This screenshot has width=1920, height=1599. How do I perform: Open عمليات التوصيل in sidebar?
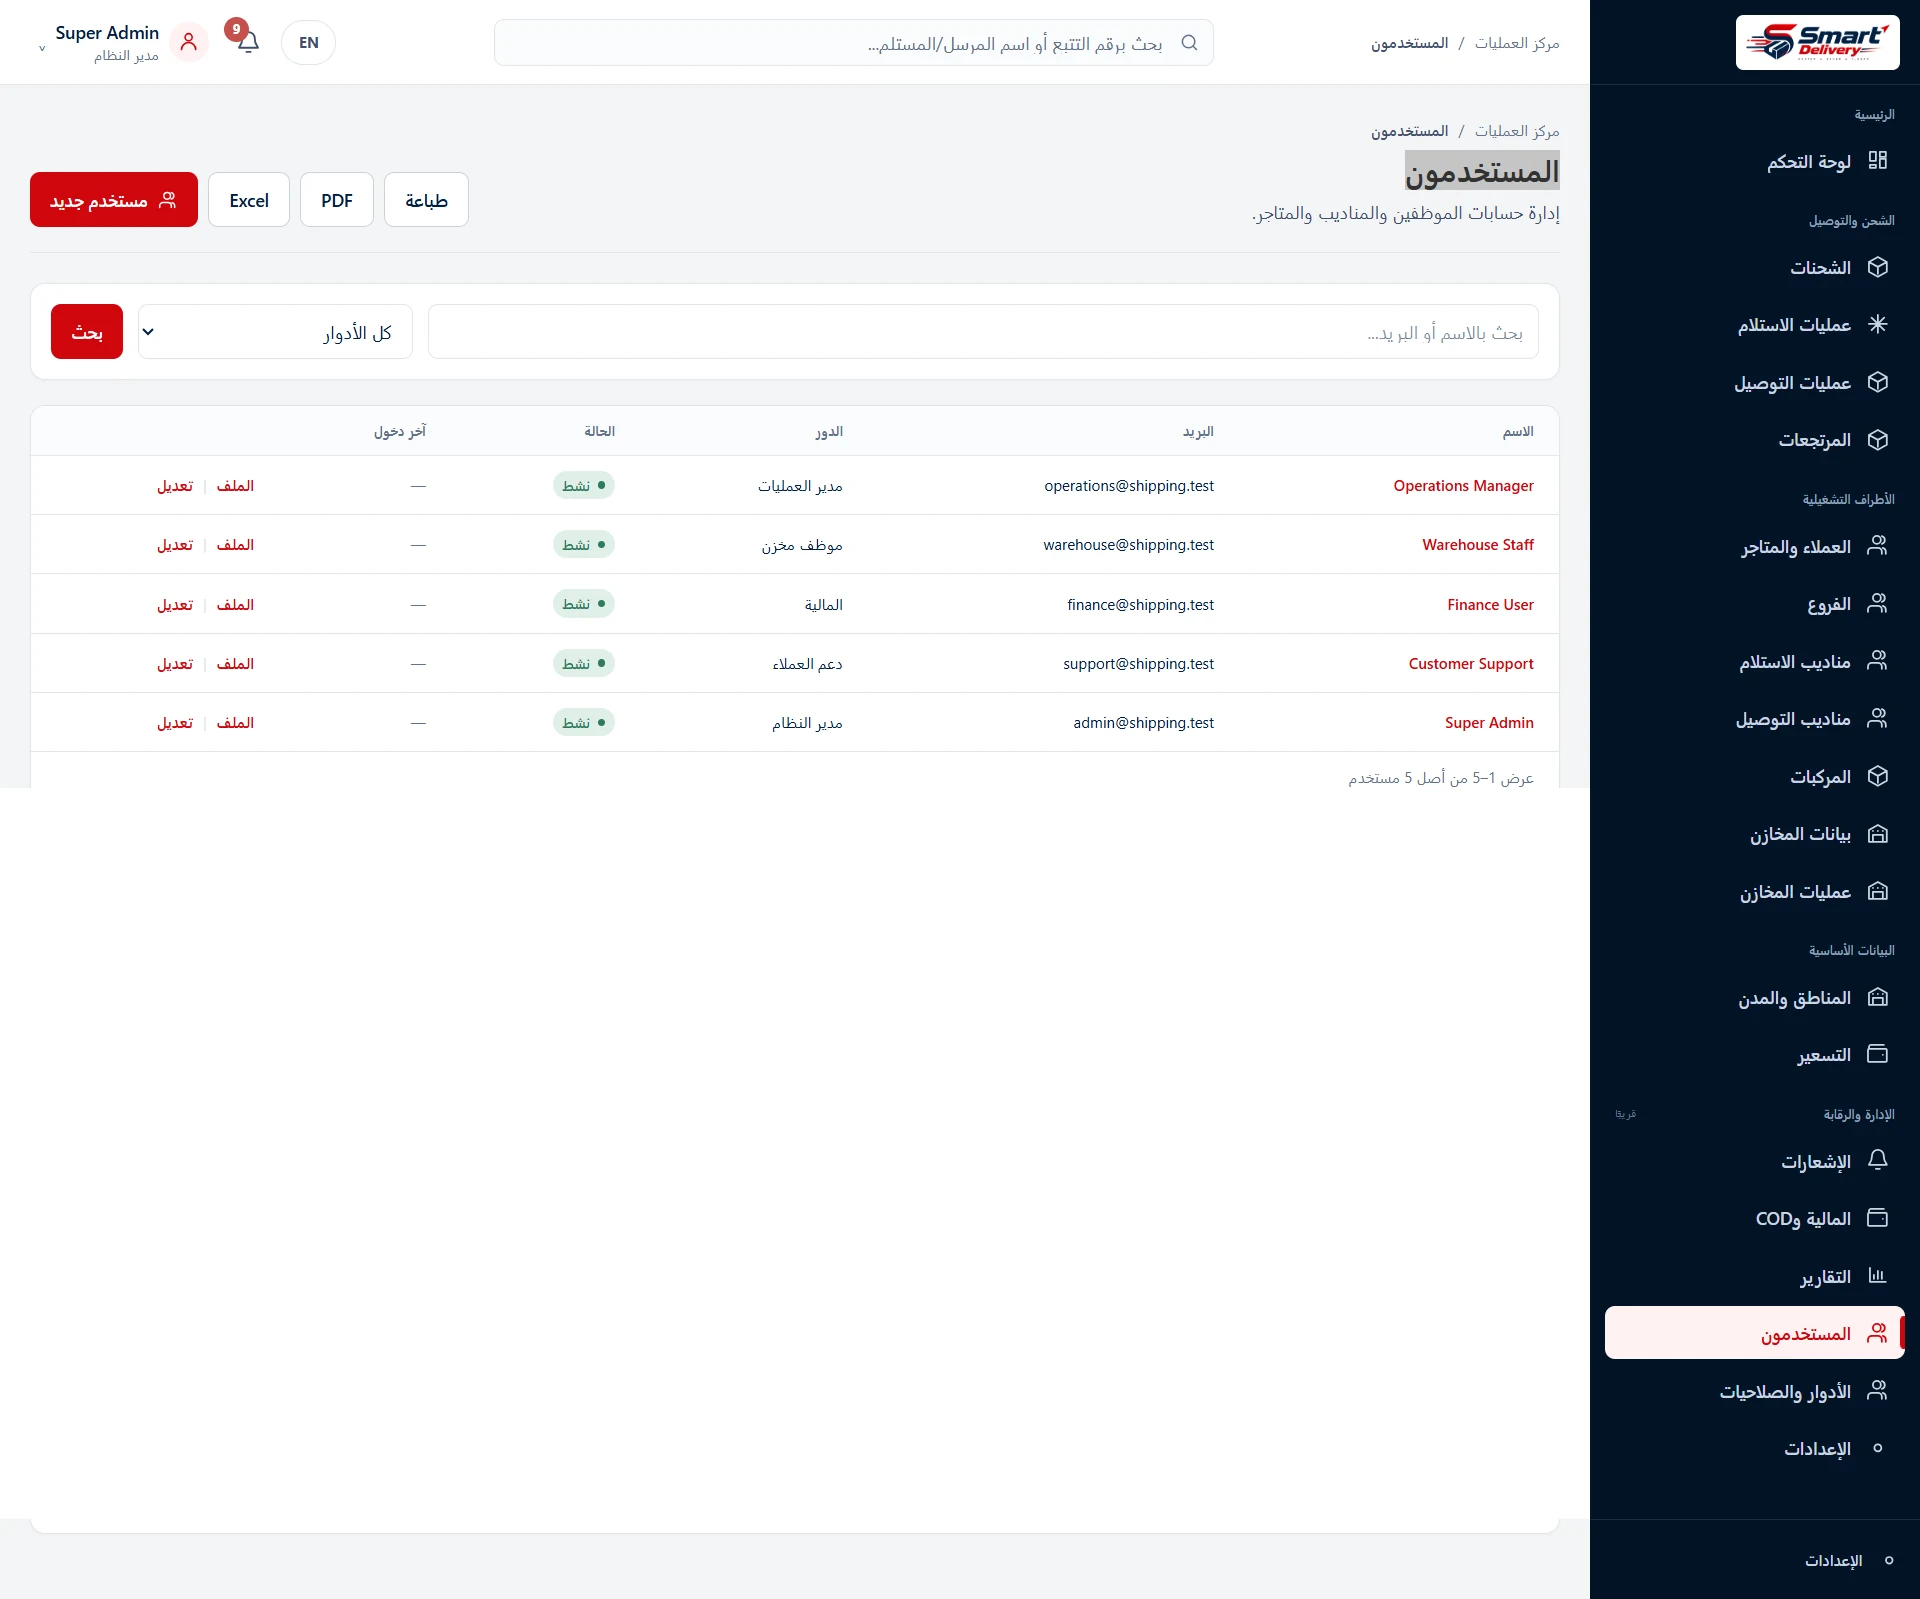(x=1754, y=382)
